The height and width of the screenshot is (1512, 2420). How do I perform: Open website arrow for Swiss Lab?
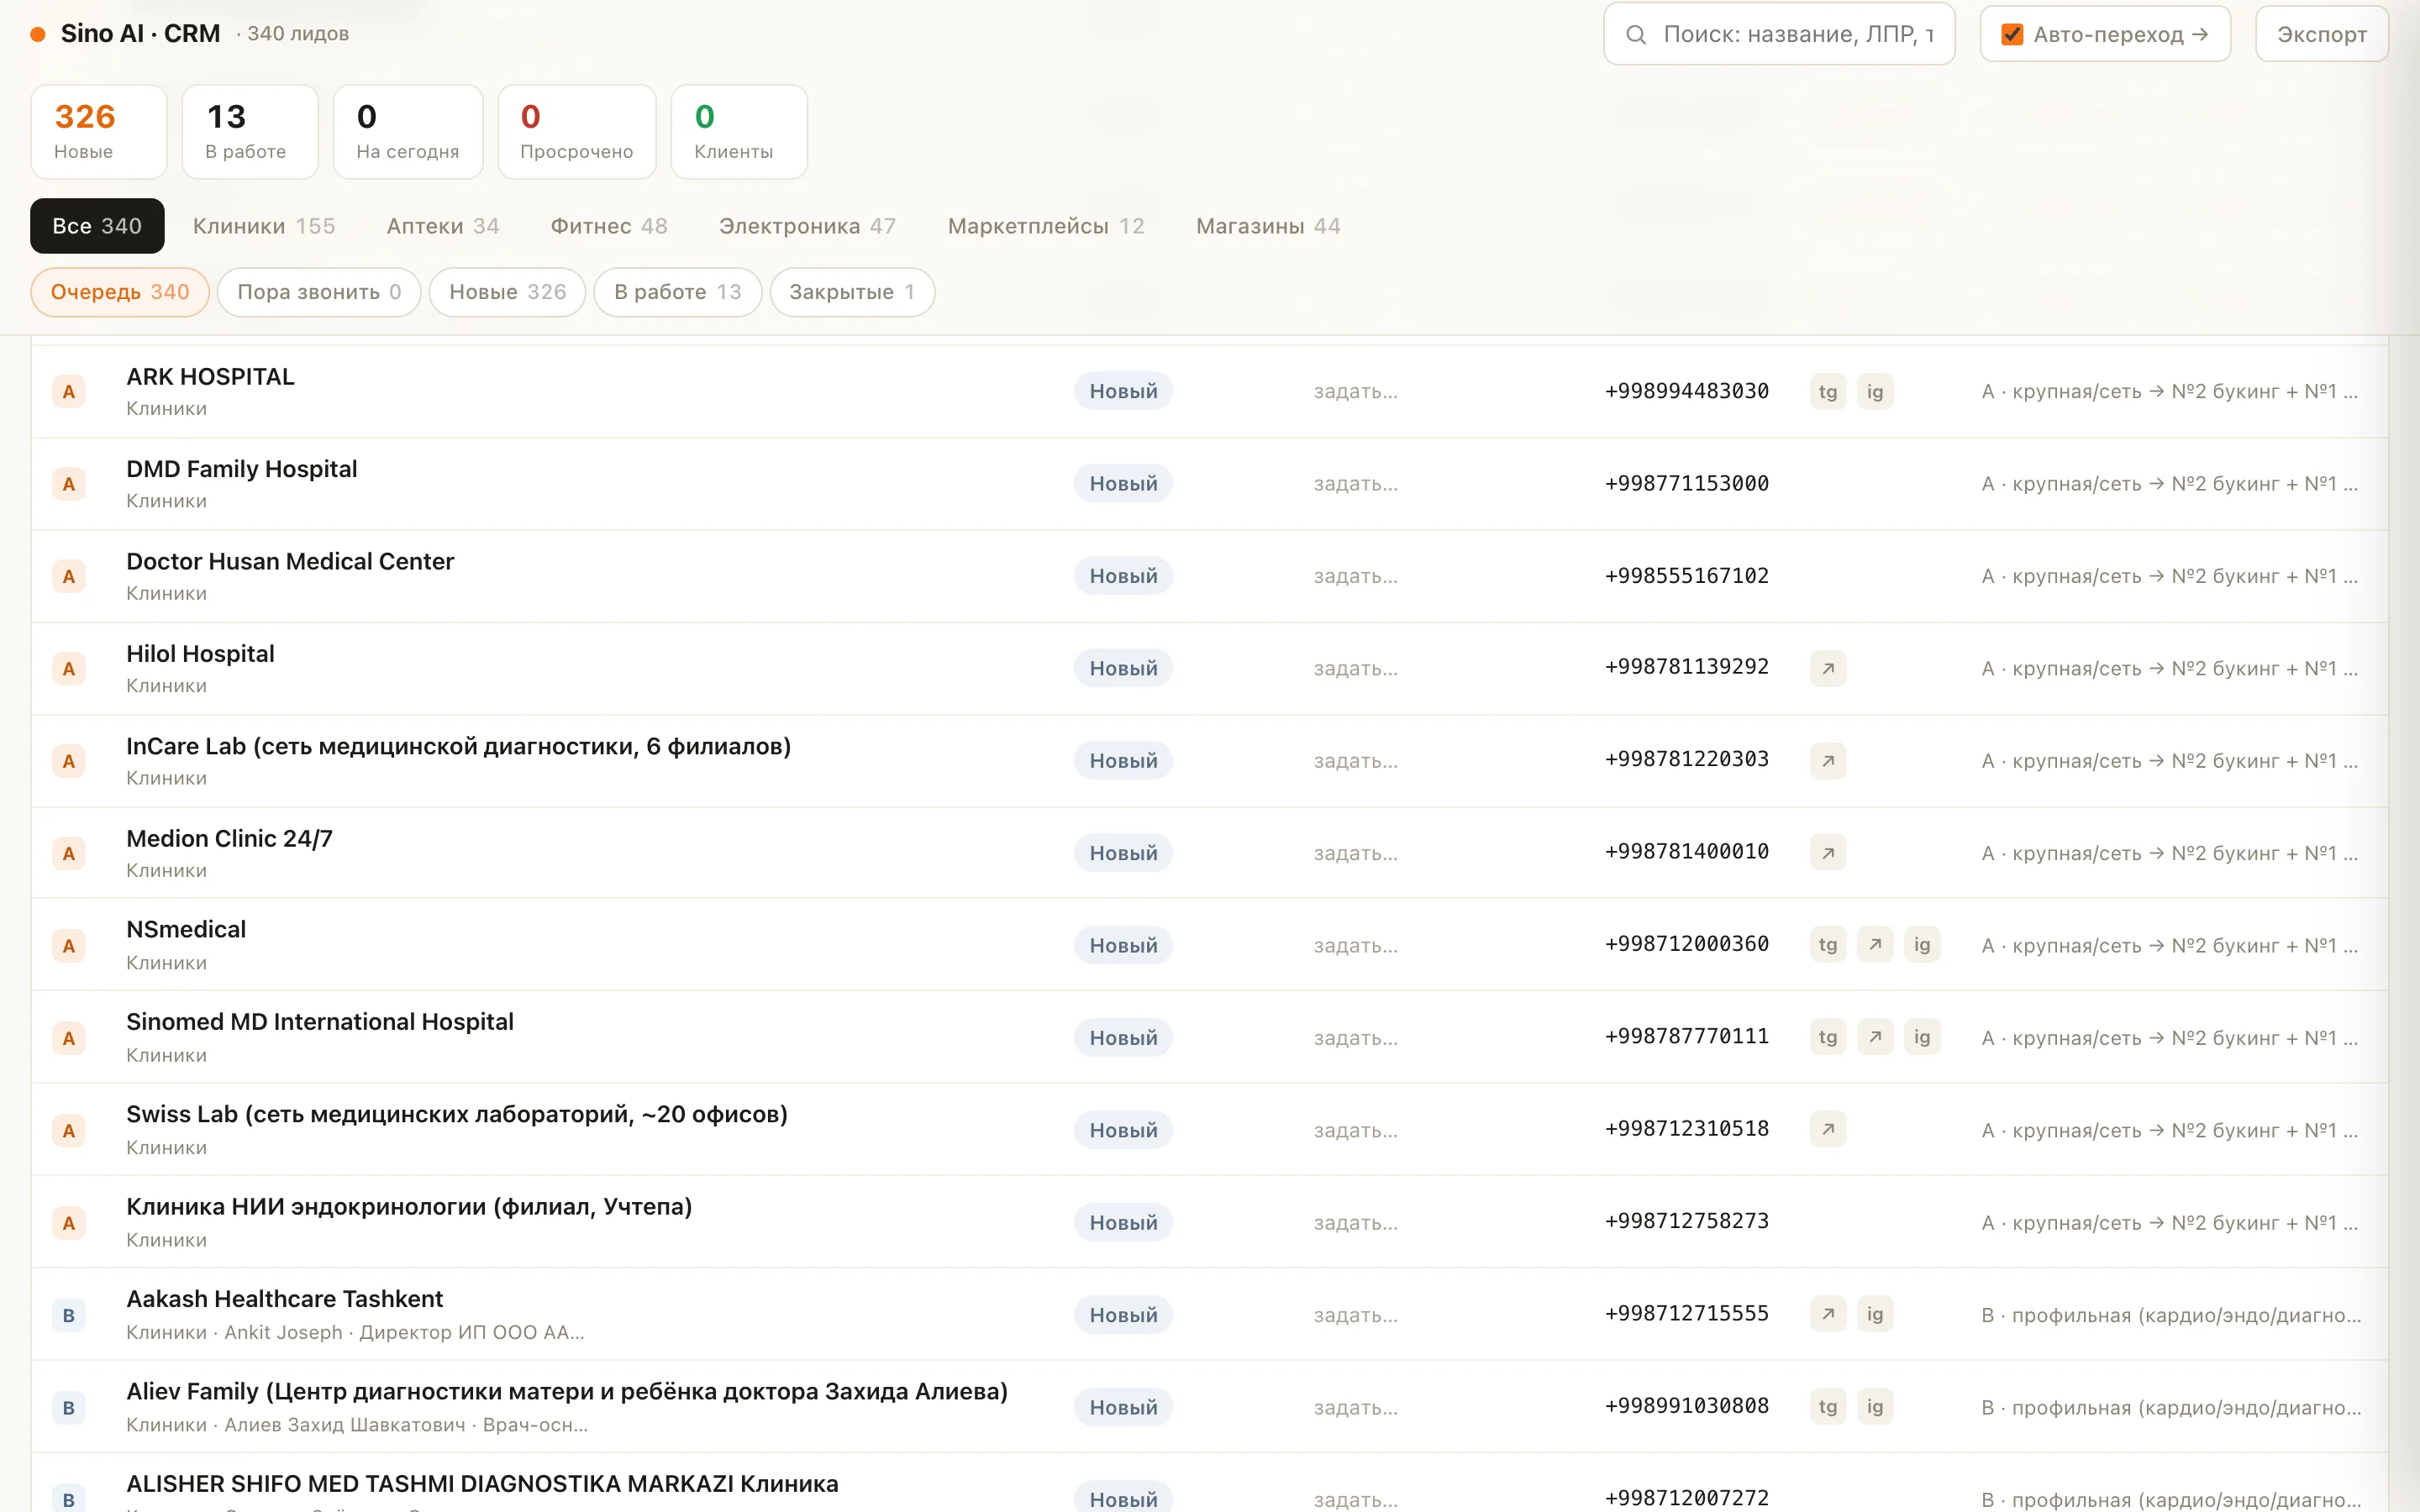coord(1827,1129)
